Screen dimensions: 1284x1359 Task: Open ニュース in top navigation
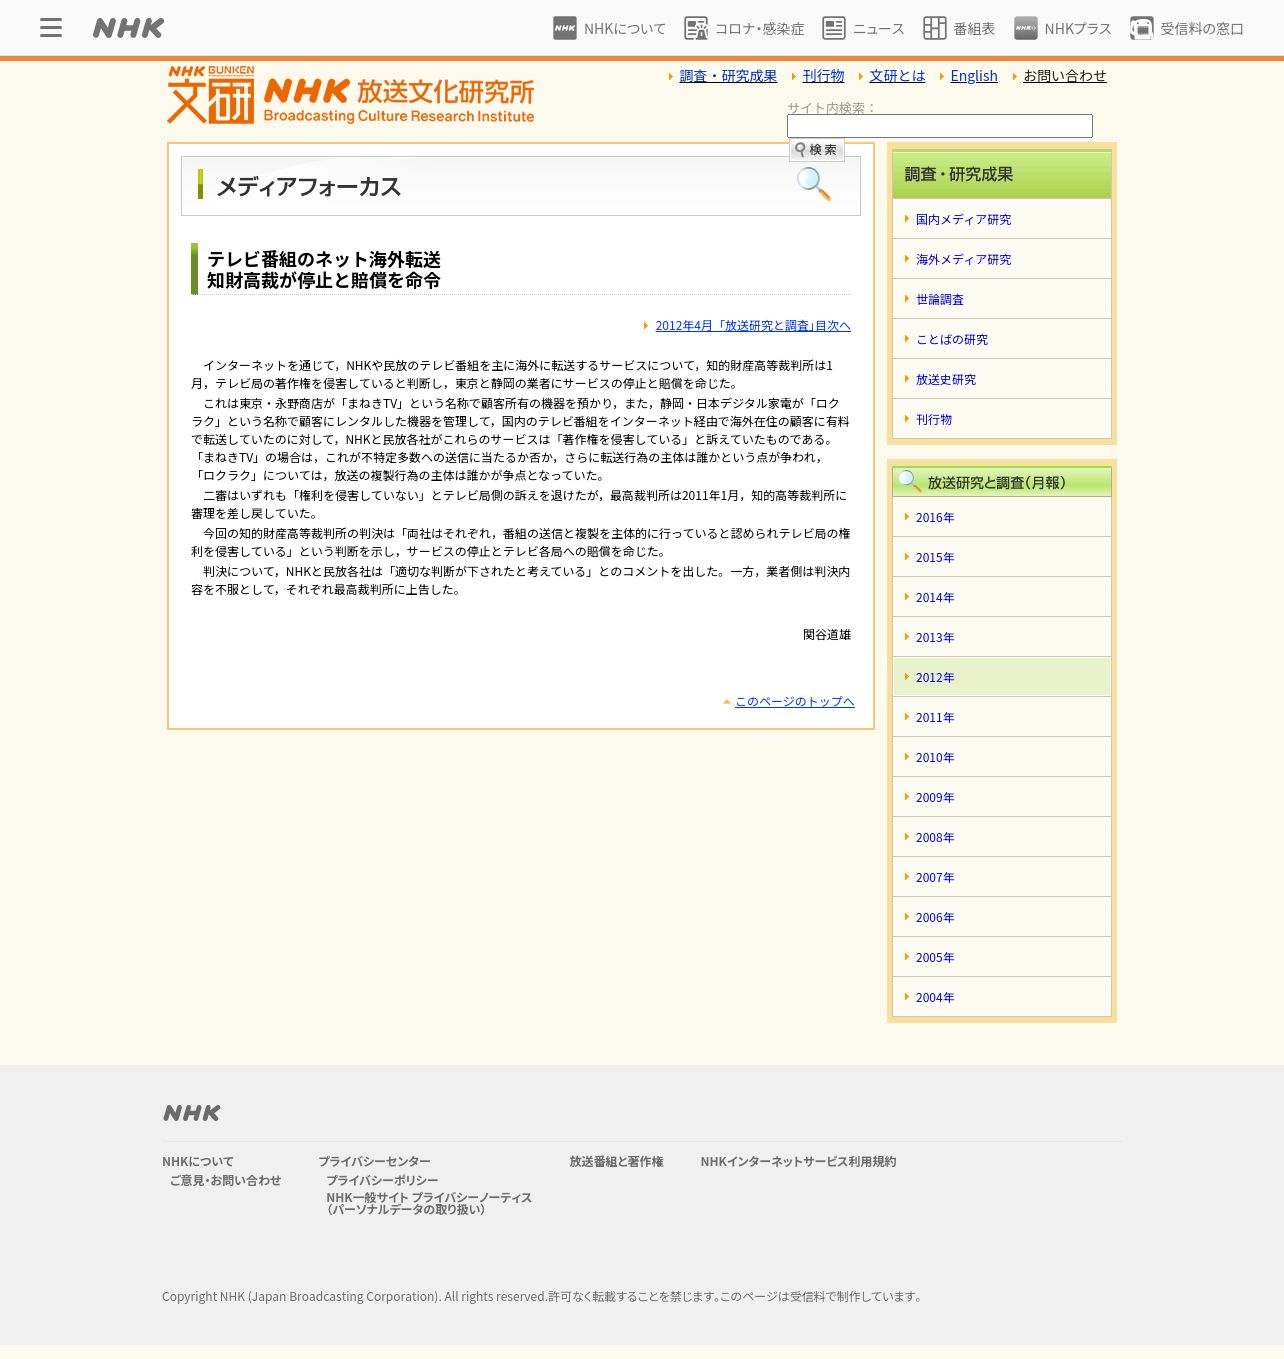coord(878,29)
